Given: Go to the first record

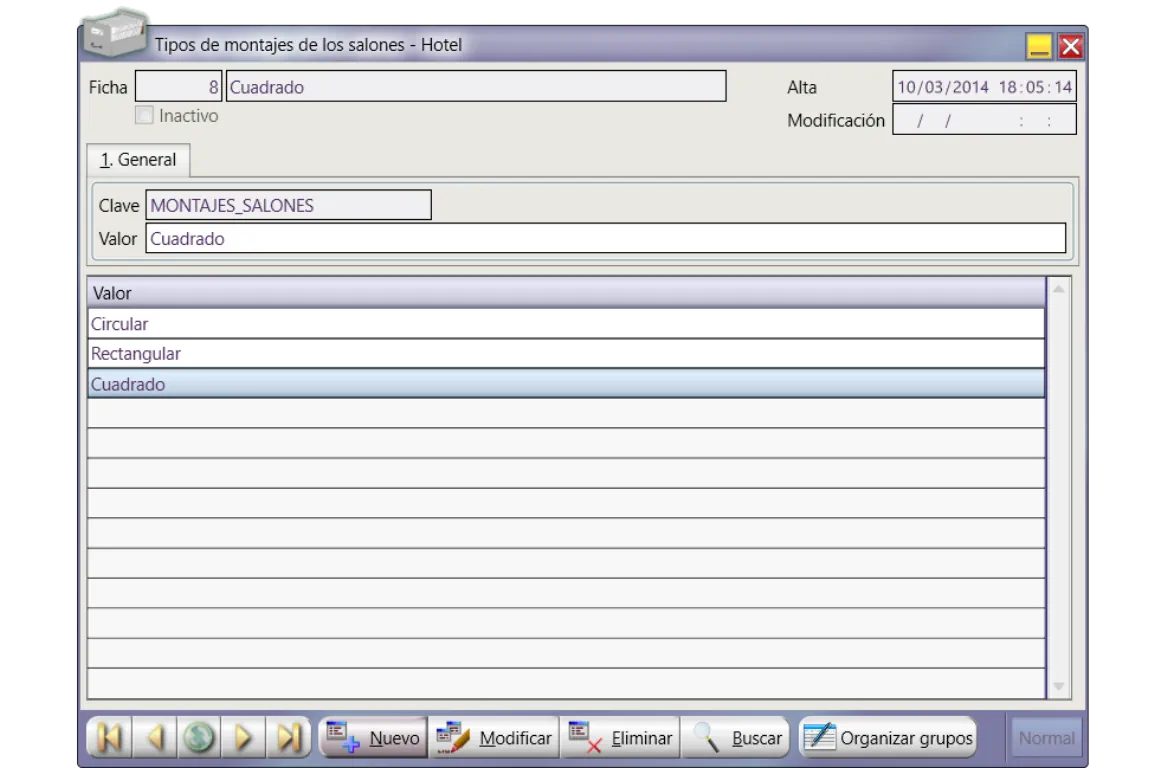Looking at the screenshot, I should point(110,738).
